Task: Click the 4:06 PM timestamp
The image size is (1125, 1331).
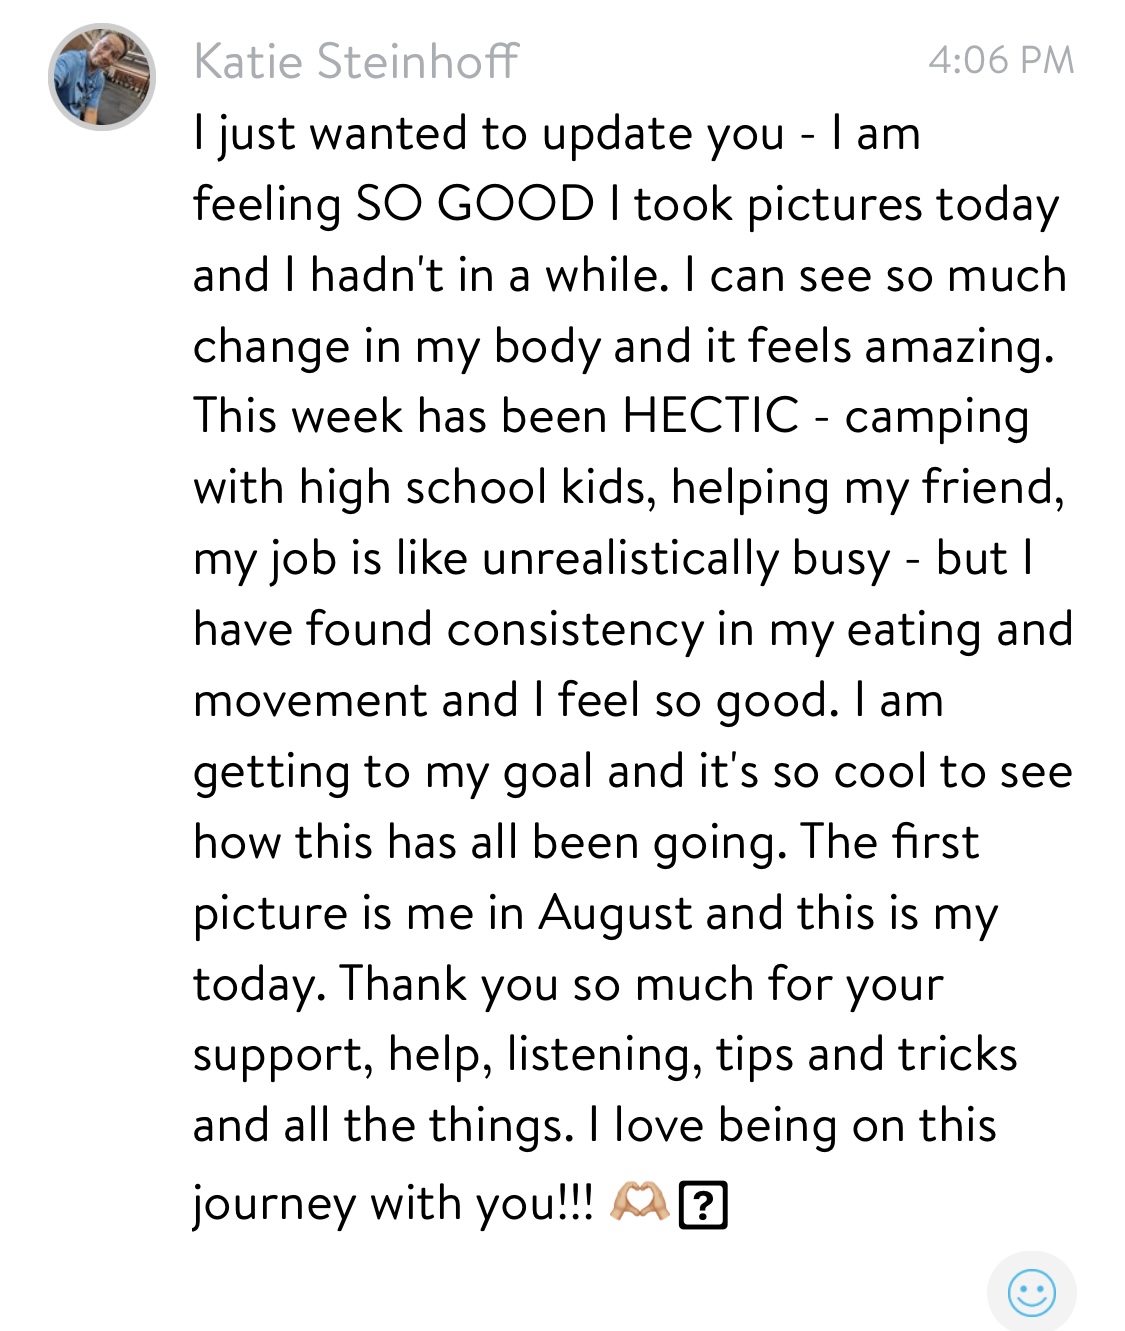Action: point(1000,61)
